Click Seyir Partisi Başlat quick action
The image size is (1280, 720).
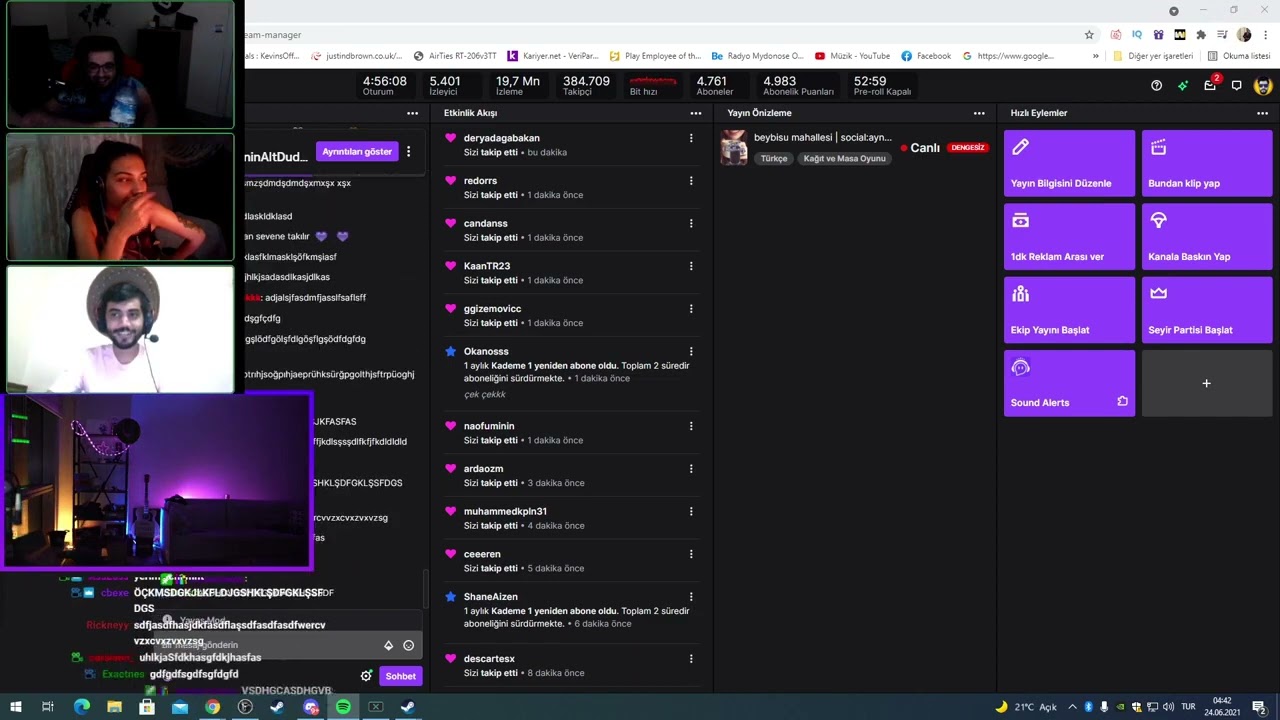coord(1207,309)
